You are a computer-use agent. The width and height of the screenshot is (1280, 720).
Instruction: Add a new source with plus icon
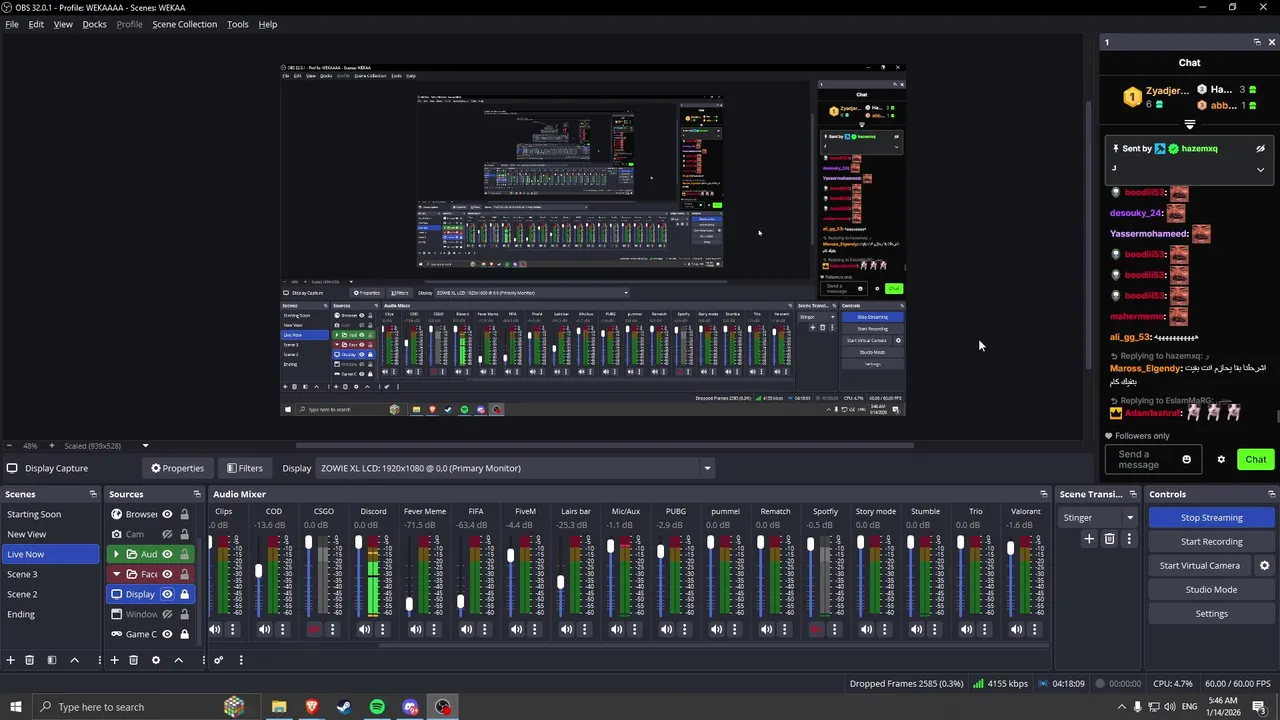point(114,660)
